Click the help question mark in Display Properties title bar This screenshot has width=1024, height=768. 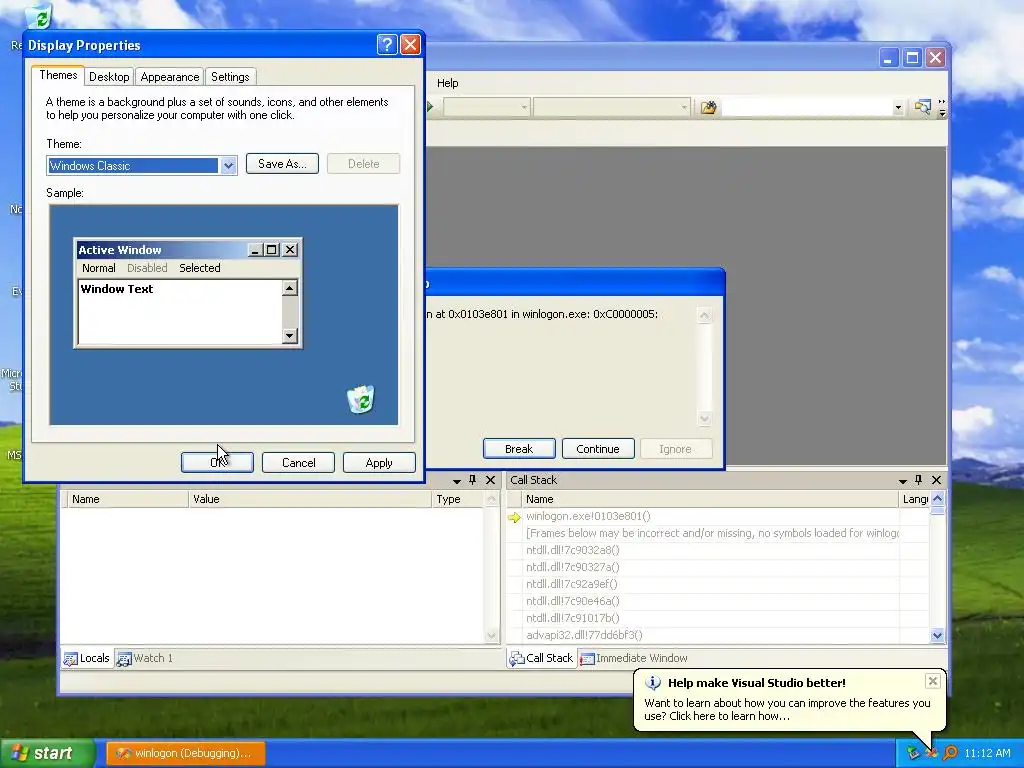[387, 44]
